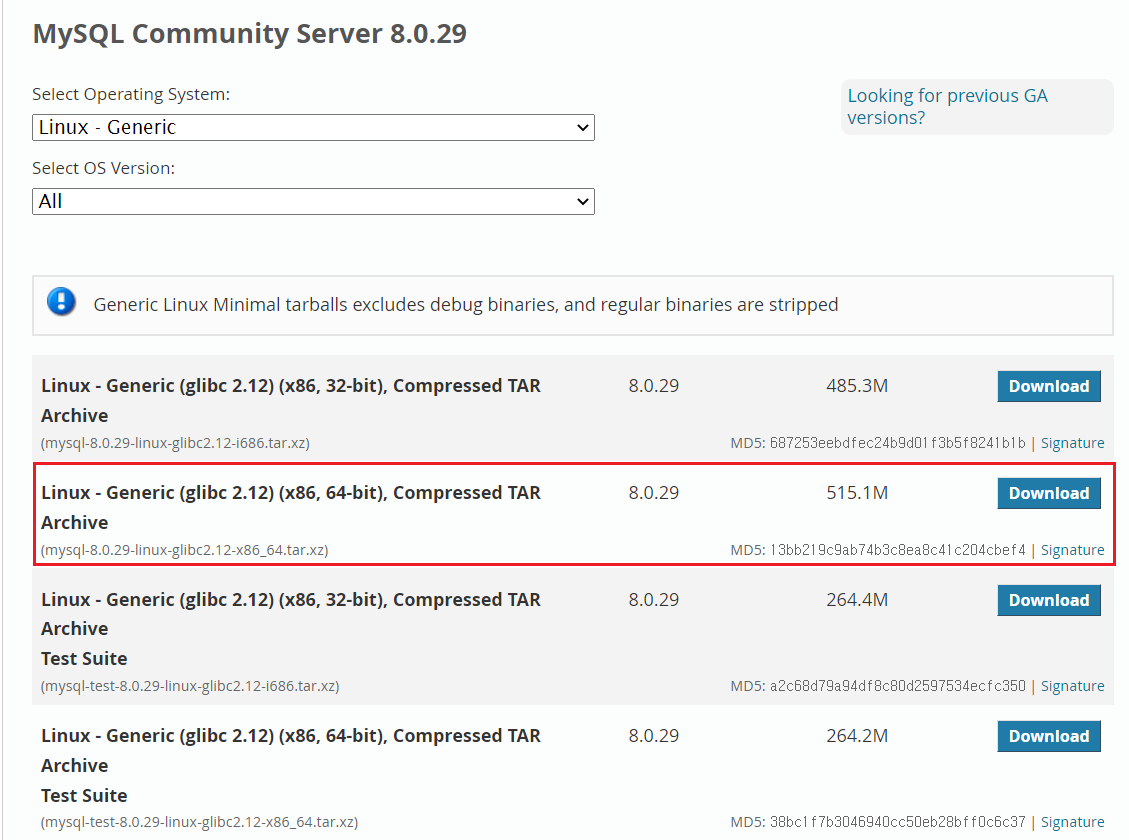Image resolution: width=1129 pixels, height=840 pixels.
Task: Open the Select Operating System dropdown
Action: tap(313, 127)
